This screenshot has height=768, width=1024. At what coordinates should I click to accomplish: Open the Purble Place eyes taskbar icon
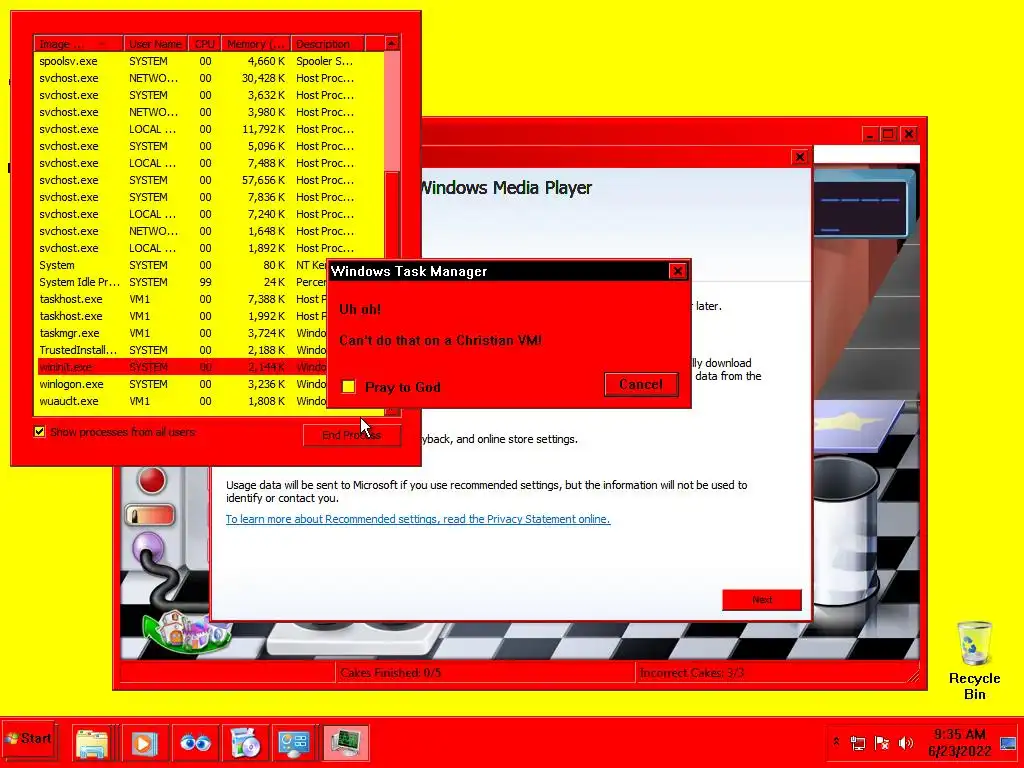coord(195,743)
